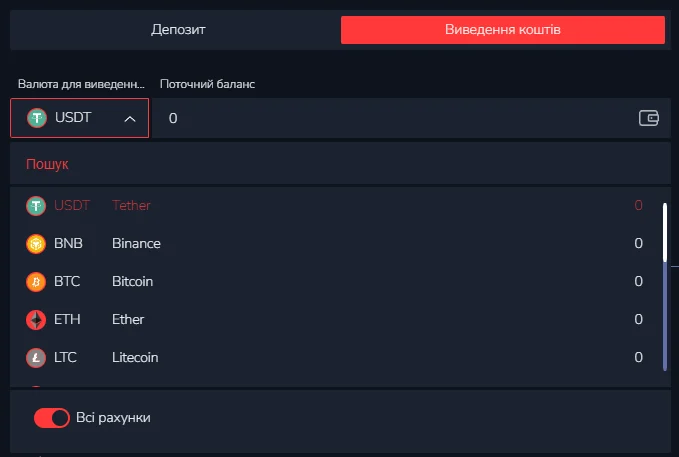This screenshot has height=457, width=679.
Task: Toggle the Всі рахунки switch
Action: pos(52,418)
